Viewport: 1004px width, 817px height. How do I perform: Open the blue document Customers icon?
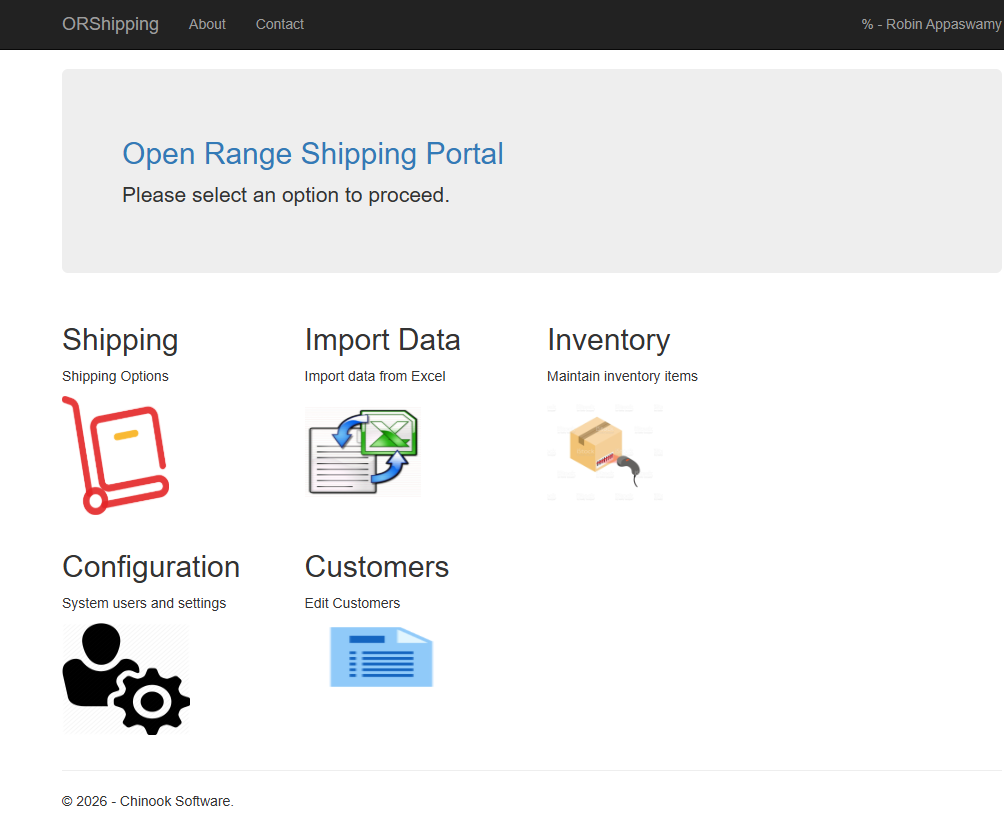click(382, 657)
